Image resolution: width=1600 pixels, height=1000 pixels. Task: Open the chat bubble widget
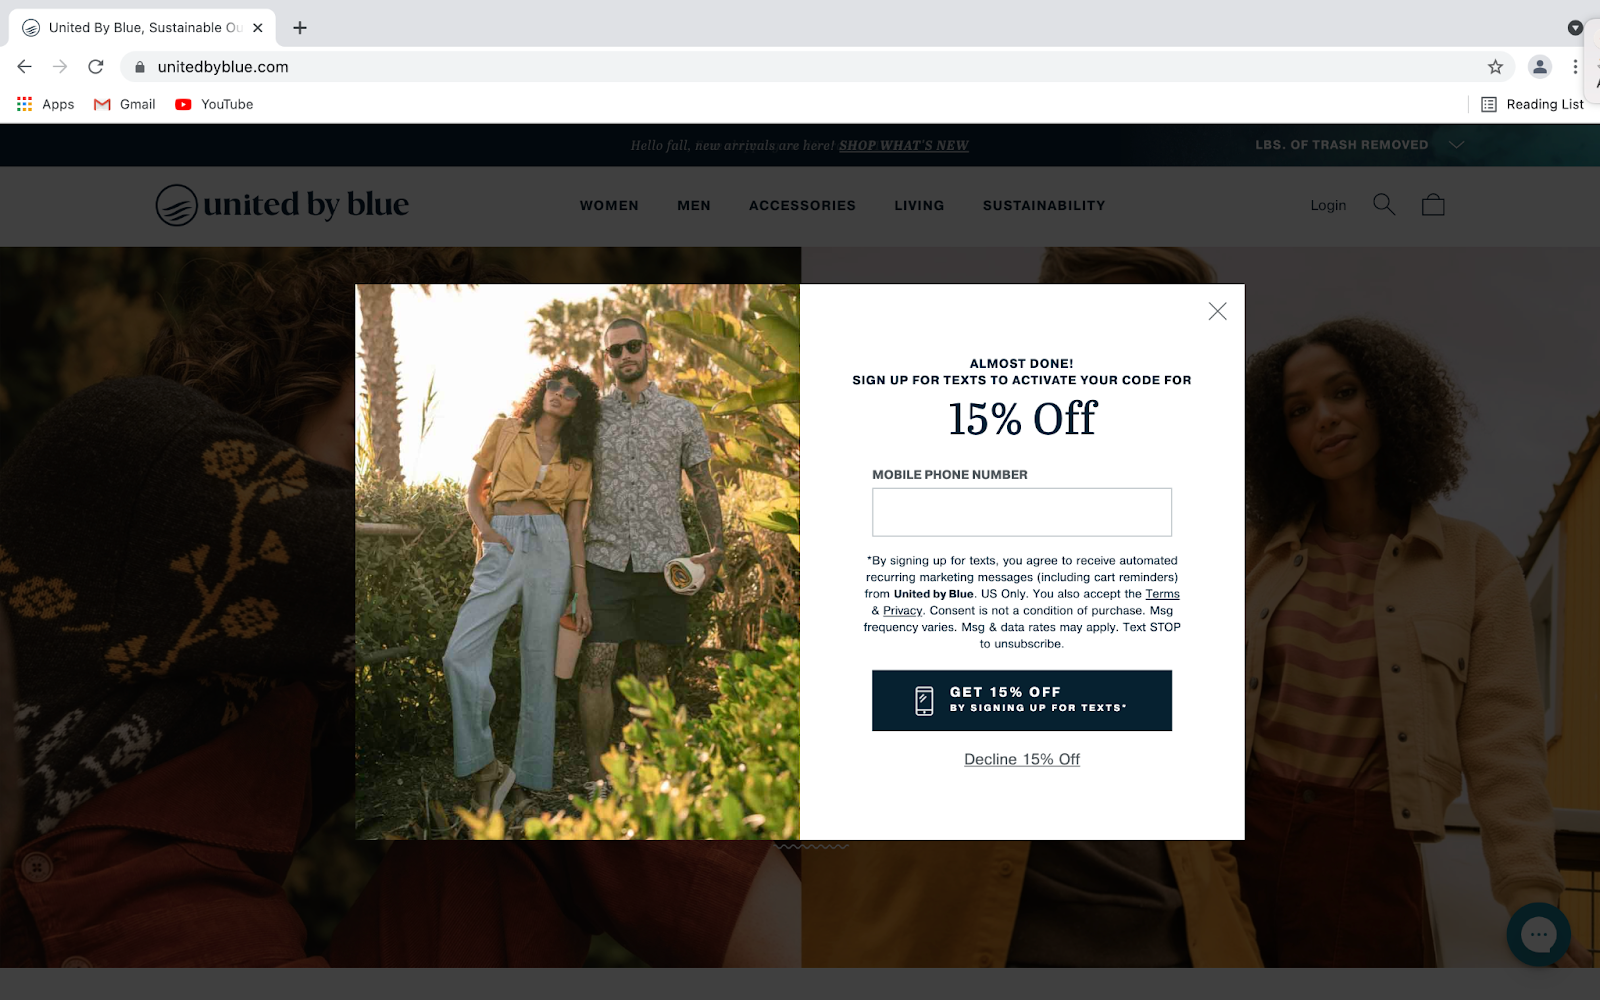pyautogui.click(x=1538, y=935)
